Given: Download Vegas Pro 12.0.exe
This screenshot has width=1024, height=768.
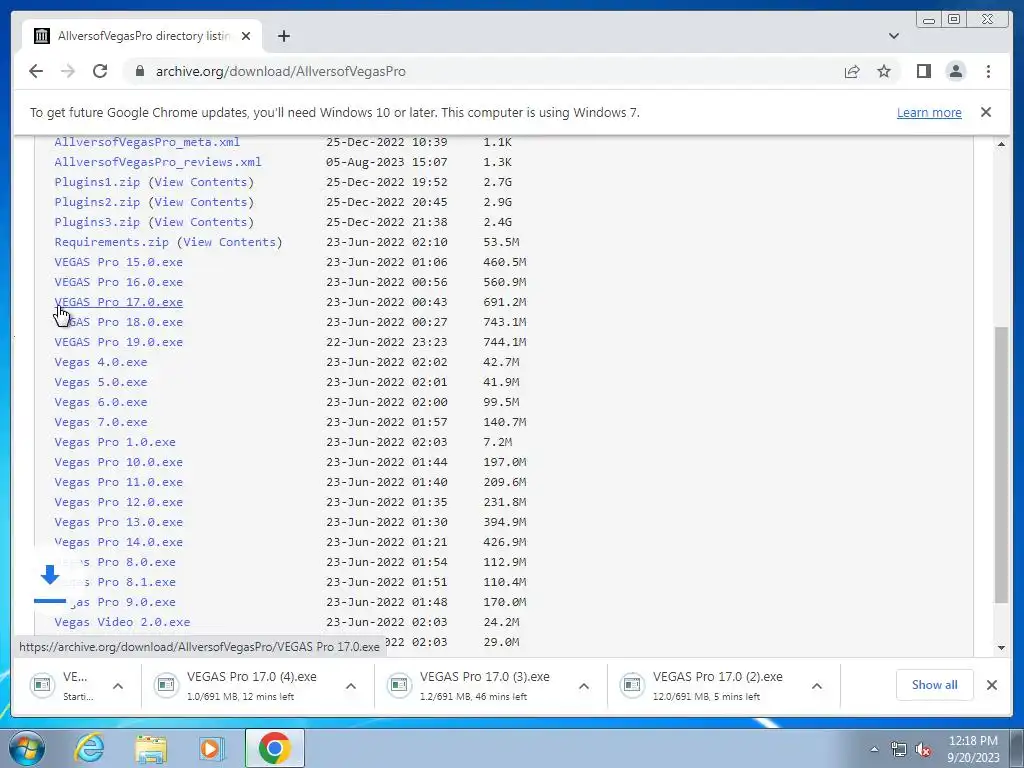Looking at the screenshot, I should (x=118, y=502).
